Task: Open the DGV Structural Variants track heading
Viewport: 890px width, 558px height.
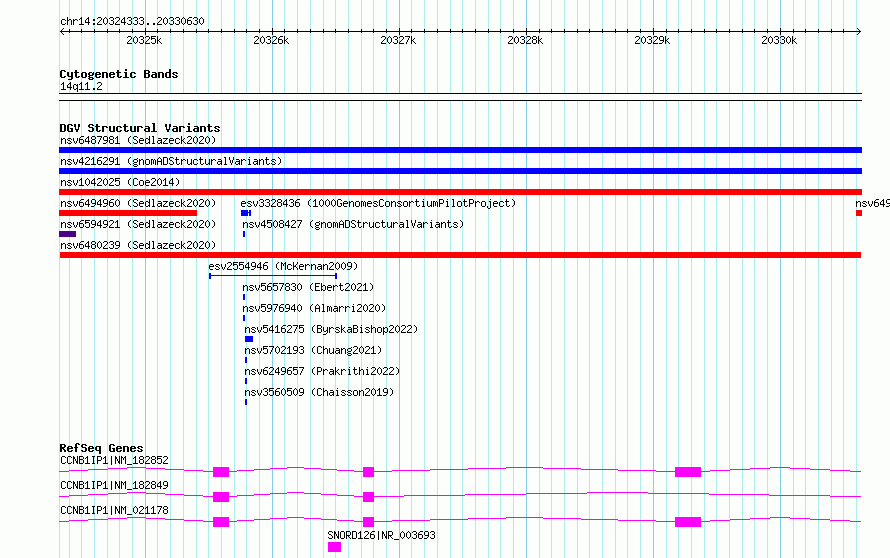Action: [140, 128]
